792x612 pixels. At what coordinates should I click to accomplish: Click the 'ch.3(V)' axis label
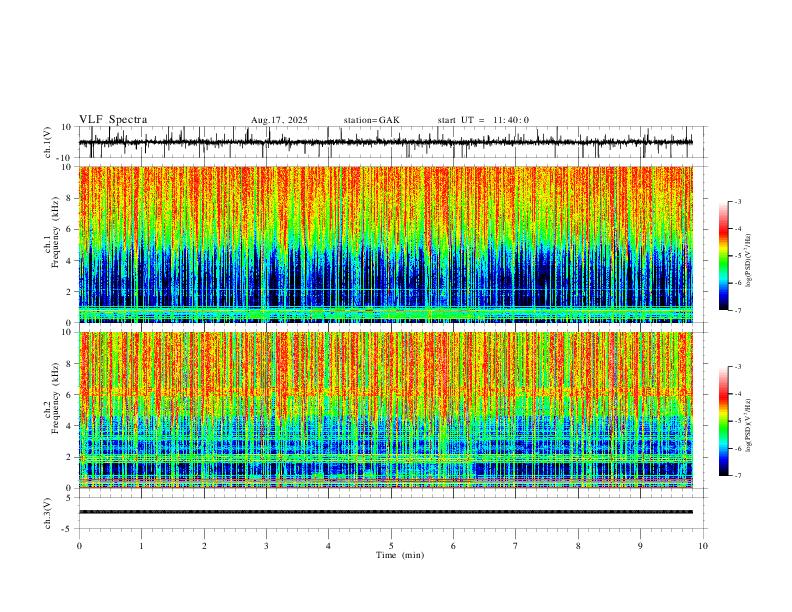[x=48, y=513]
